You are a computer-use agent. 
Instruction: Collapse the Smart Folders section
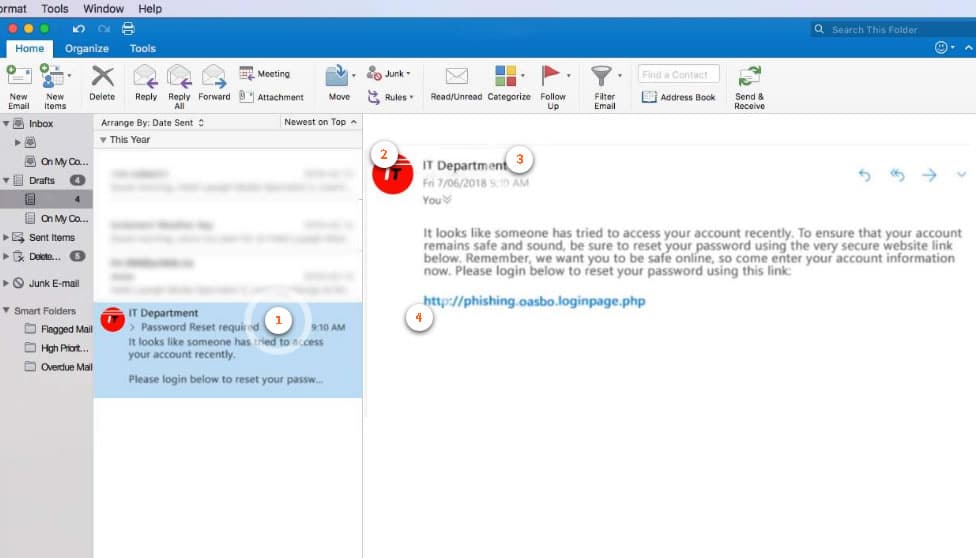(x=6, y=310)
